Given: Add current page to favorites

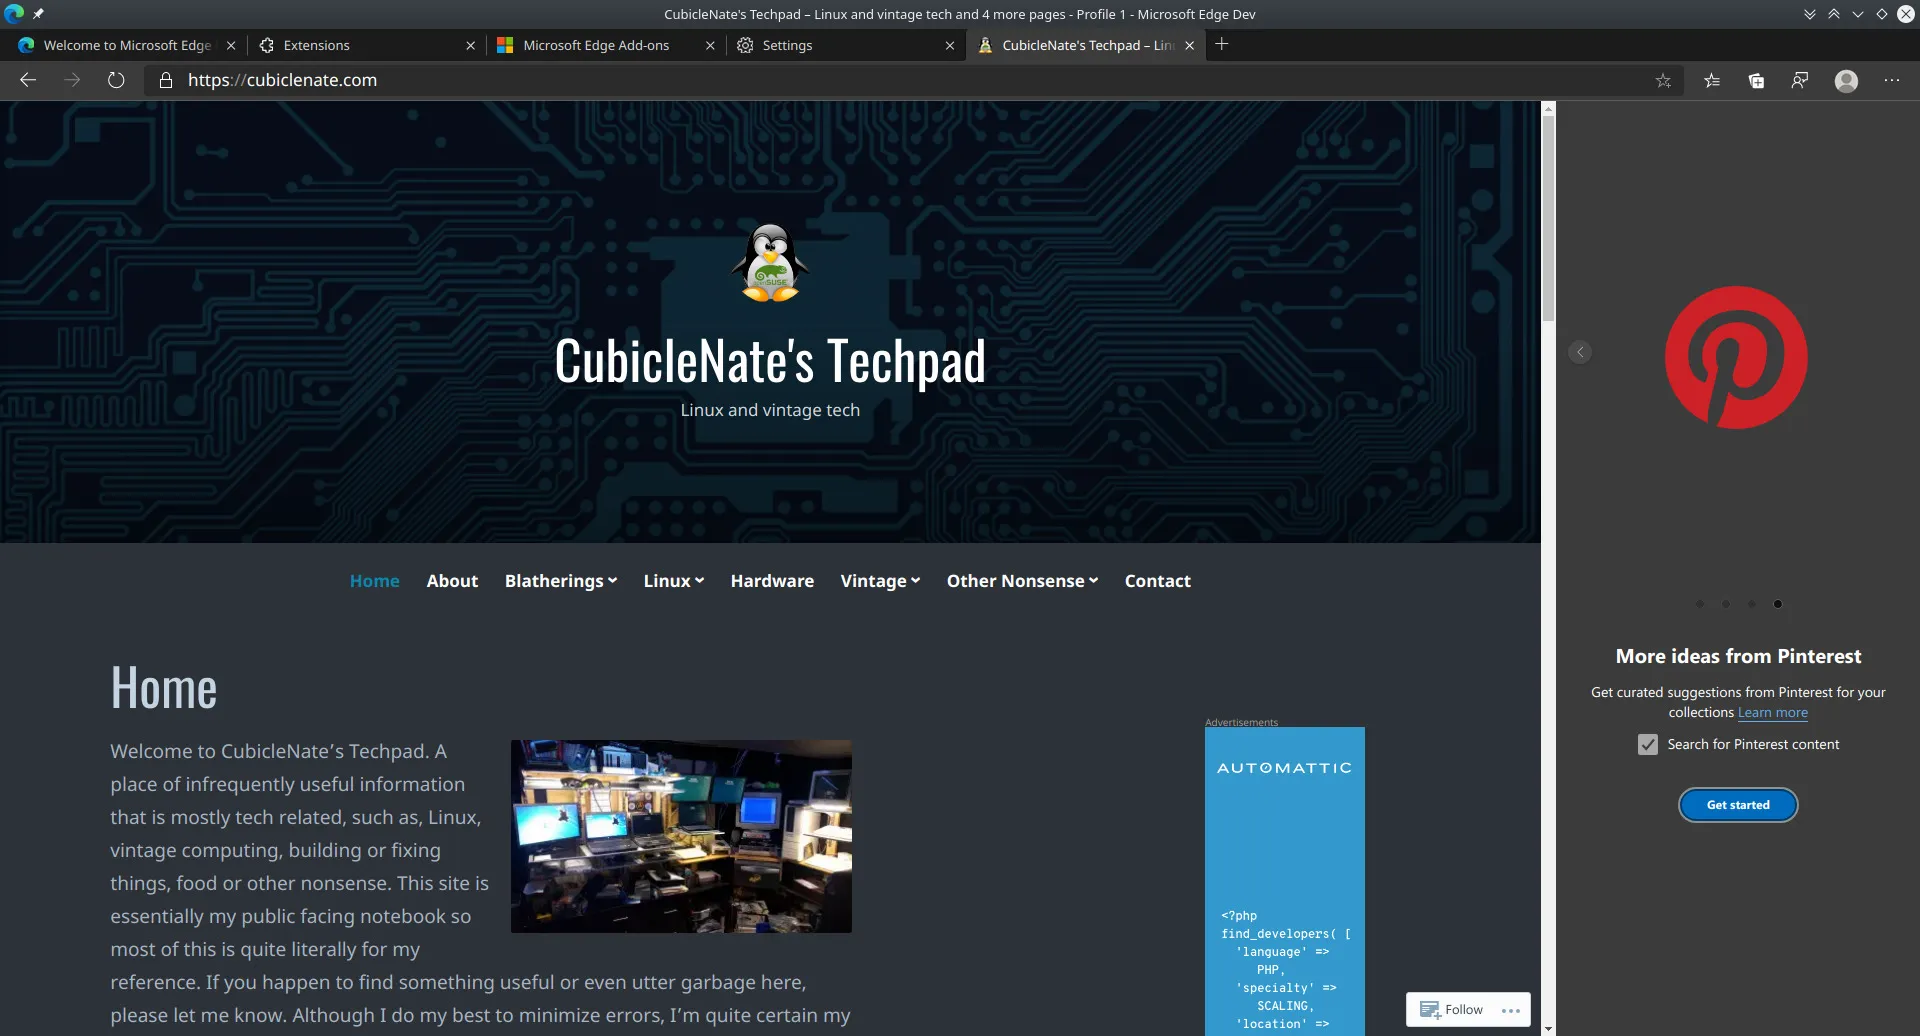Looking at the screenshot, I should (x=1663, y=80).
